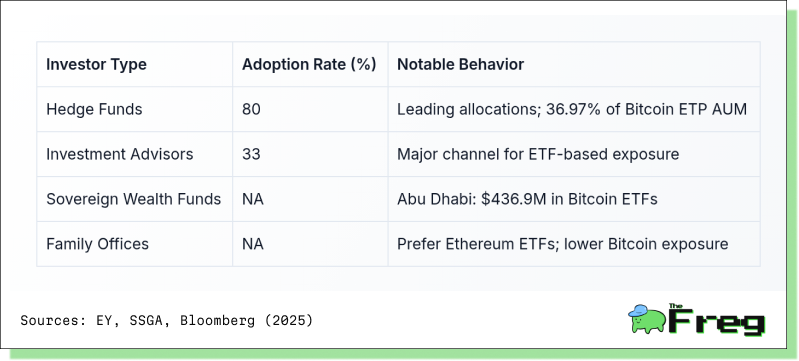Image resolution: width=799 pixels, height=361 pixels.
Task: Click the Hedge Funds row label
Action: (x=94, y=109)
